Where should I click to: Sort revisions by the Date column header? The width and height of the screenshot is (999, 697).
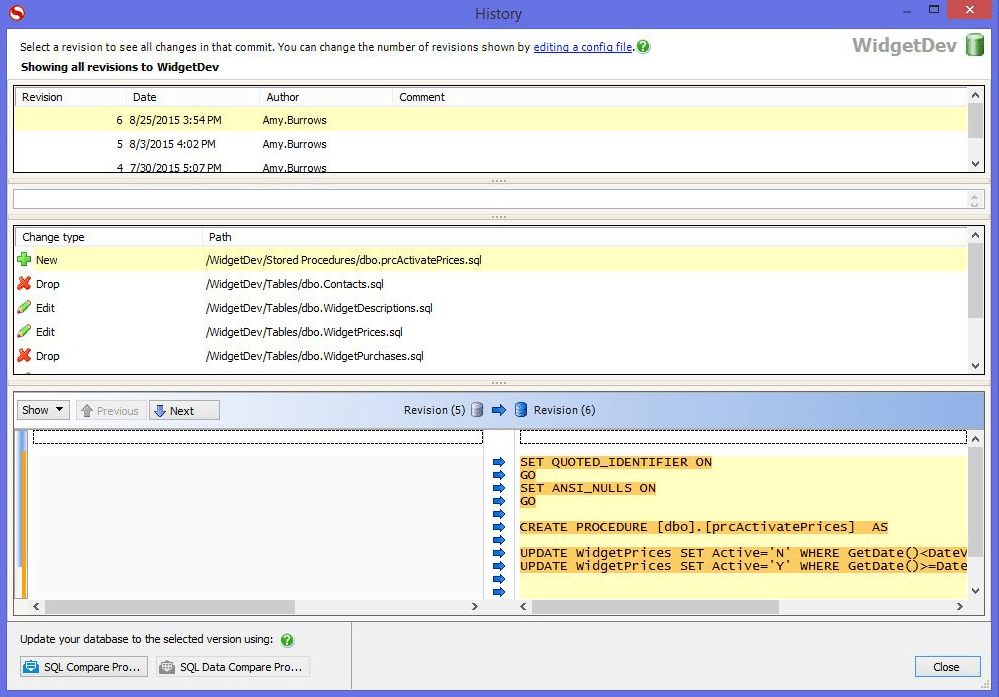pos(192,97)
